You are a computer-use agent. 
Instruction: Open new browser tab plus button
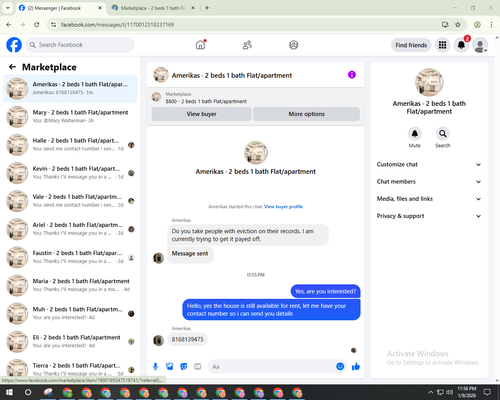pyautogui.click(x=207, y=8)
